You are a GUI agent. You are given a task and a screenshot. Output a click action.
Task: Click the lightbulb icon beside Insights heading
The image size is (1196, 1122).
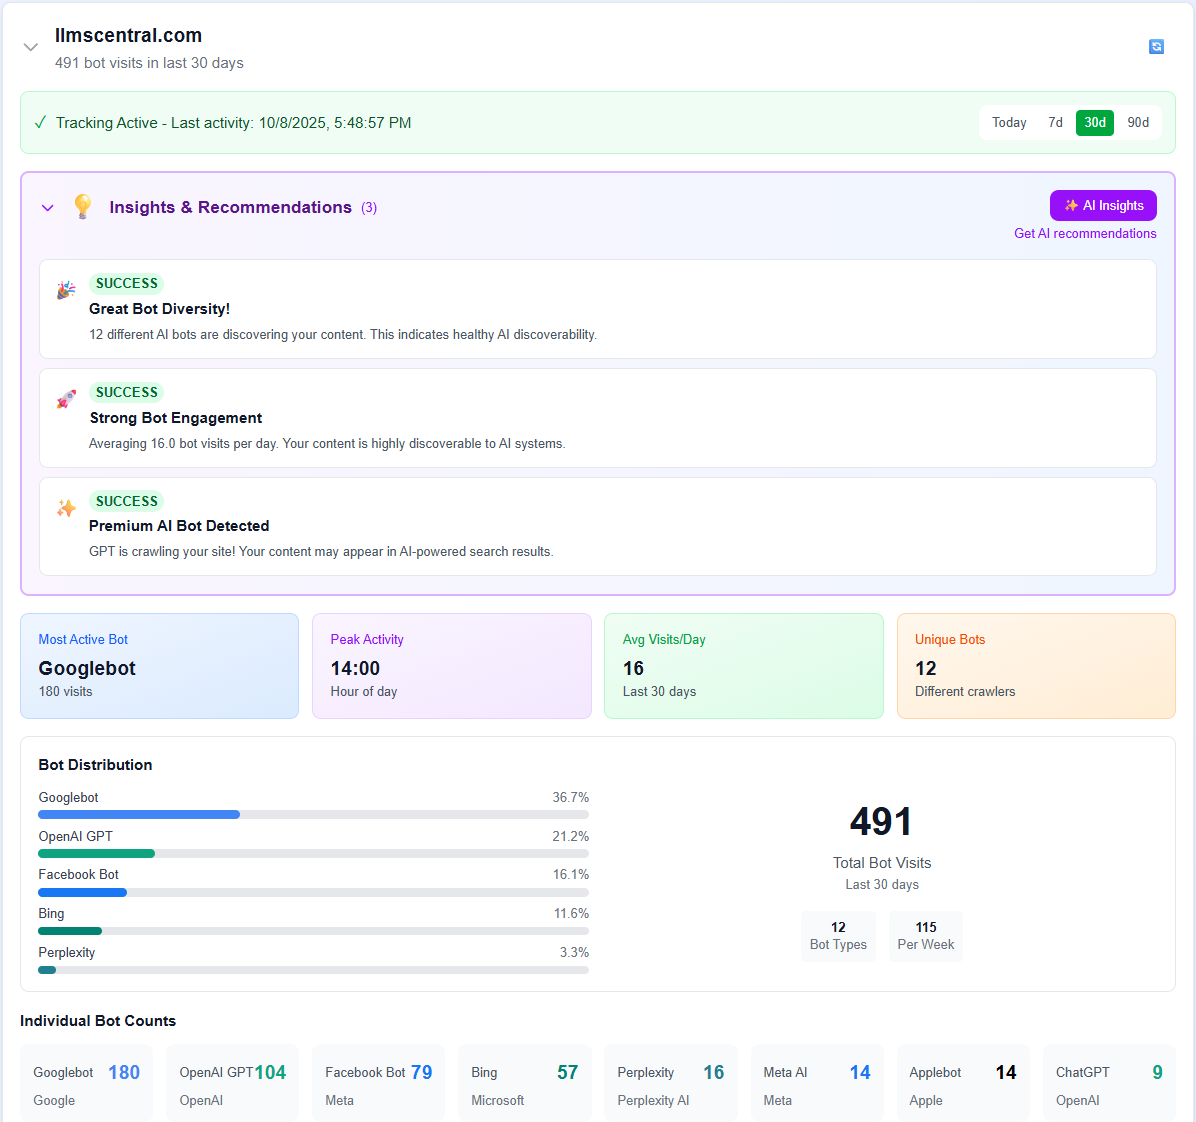83,207
